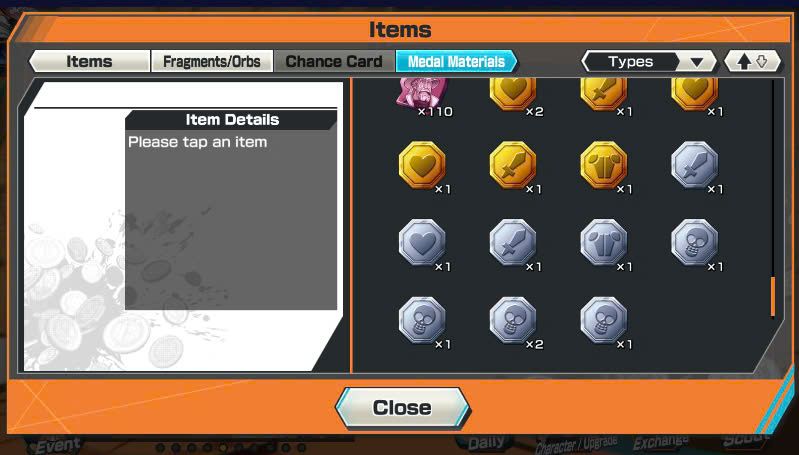
Task: Select the Medal Materials tab
Action: (x=456, y=61)
